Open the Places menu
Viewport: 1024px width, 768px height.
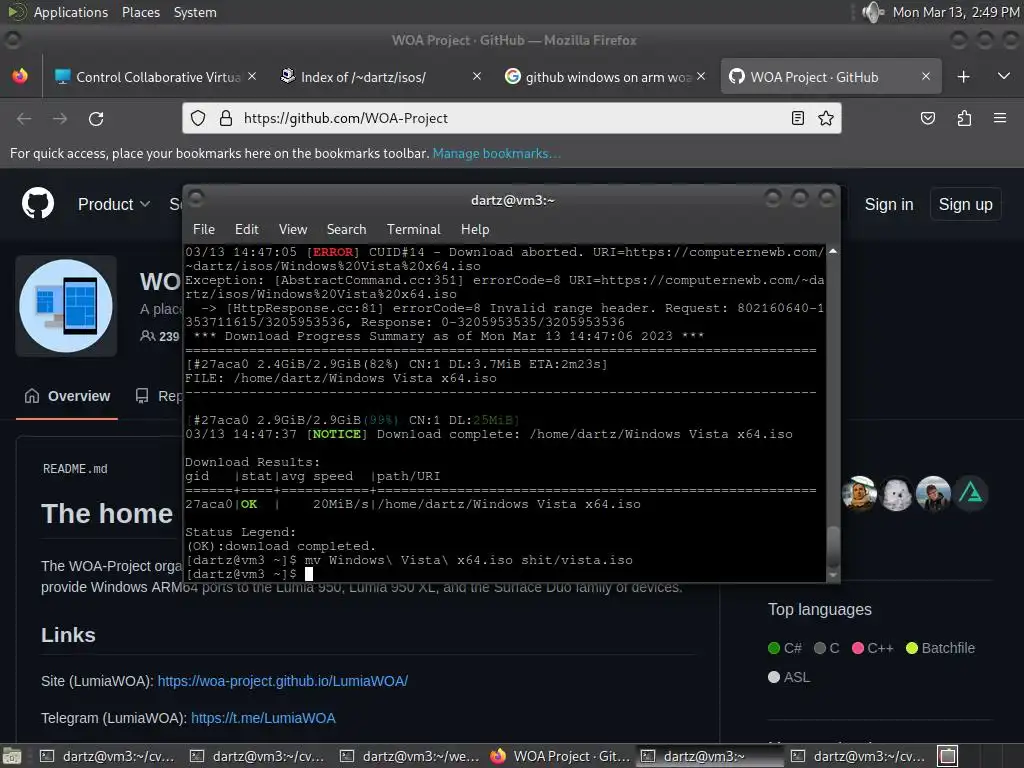click(x=141, y=12)
